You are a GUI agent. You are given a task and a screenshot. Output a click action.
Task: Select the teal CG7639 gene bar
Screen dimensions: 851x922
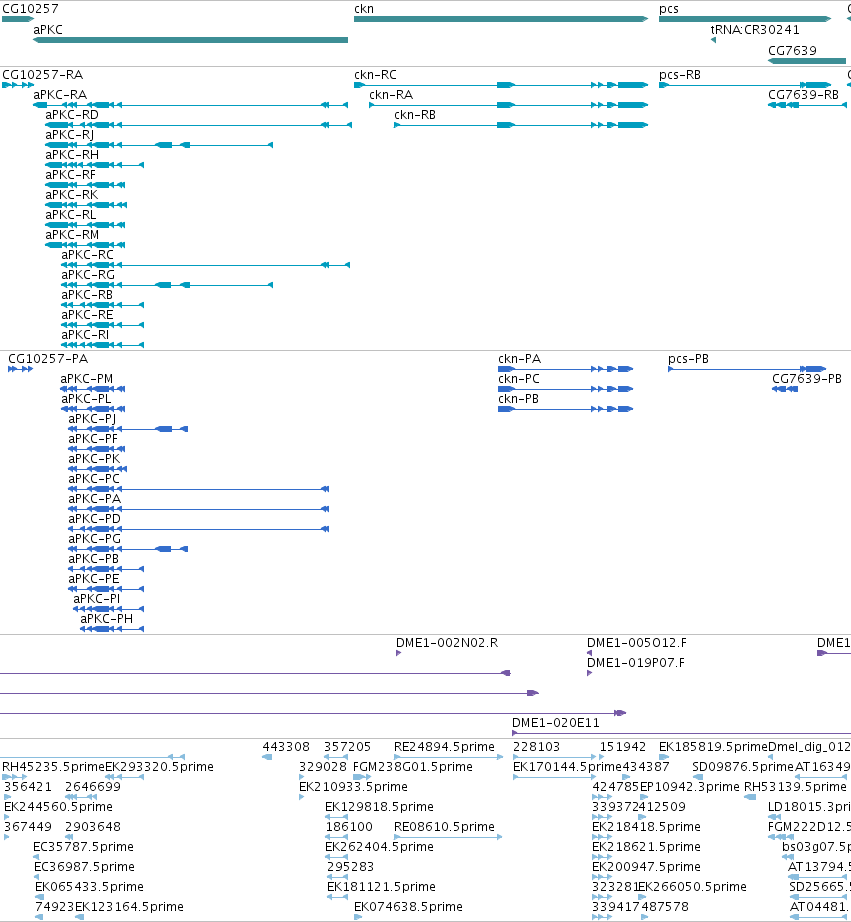tap(807, 61)
